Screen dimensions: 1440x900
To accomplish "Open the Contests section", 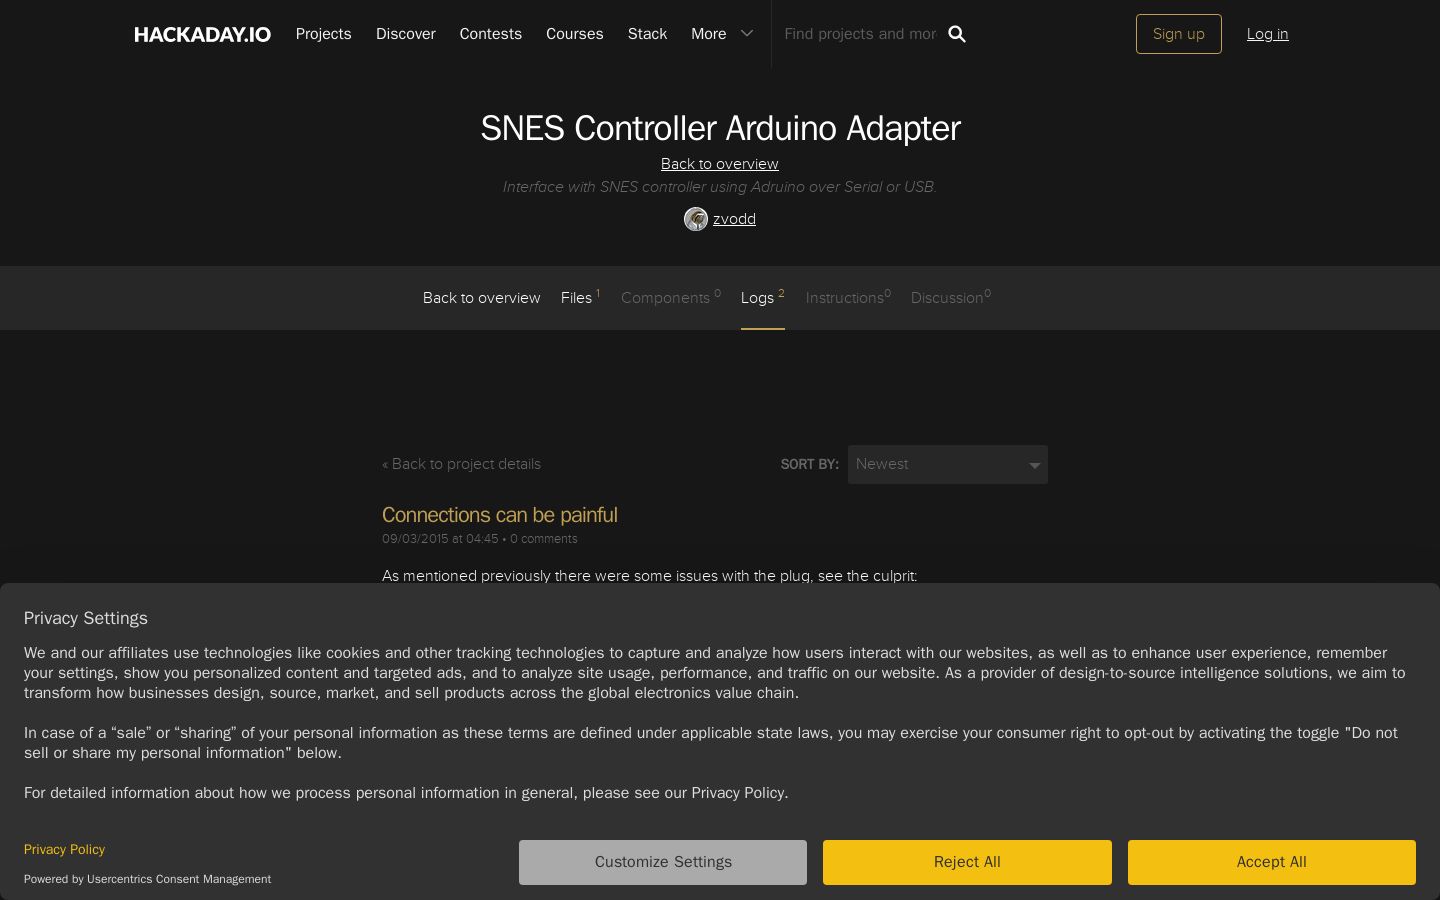I will pyautogui.click(x=491, y=34).
